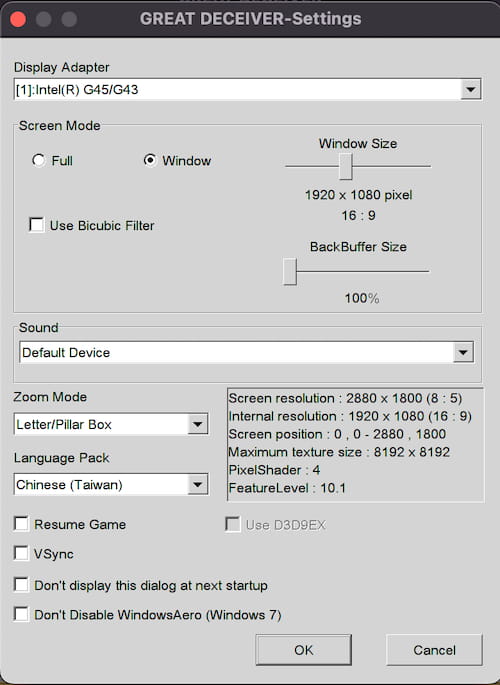
Task: Click the 100% BackBuffer value label
Action: click(x=362, y=298)
